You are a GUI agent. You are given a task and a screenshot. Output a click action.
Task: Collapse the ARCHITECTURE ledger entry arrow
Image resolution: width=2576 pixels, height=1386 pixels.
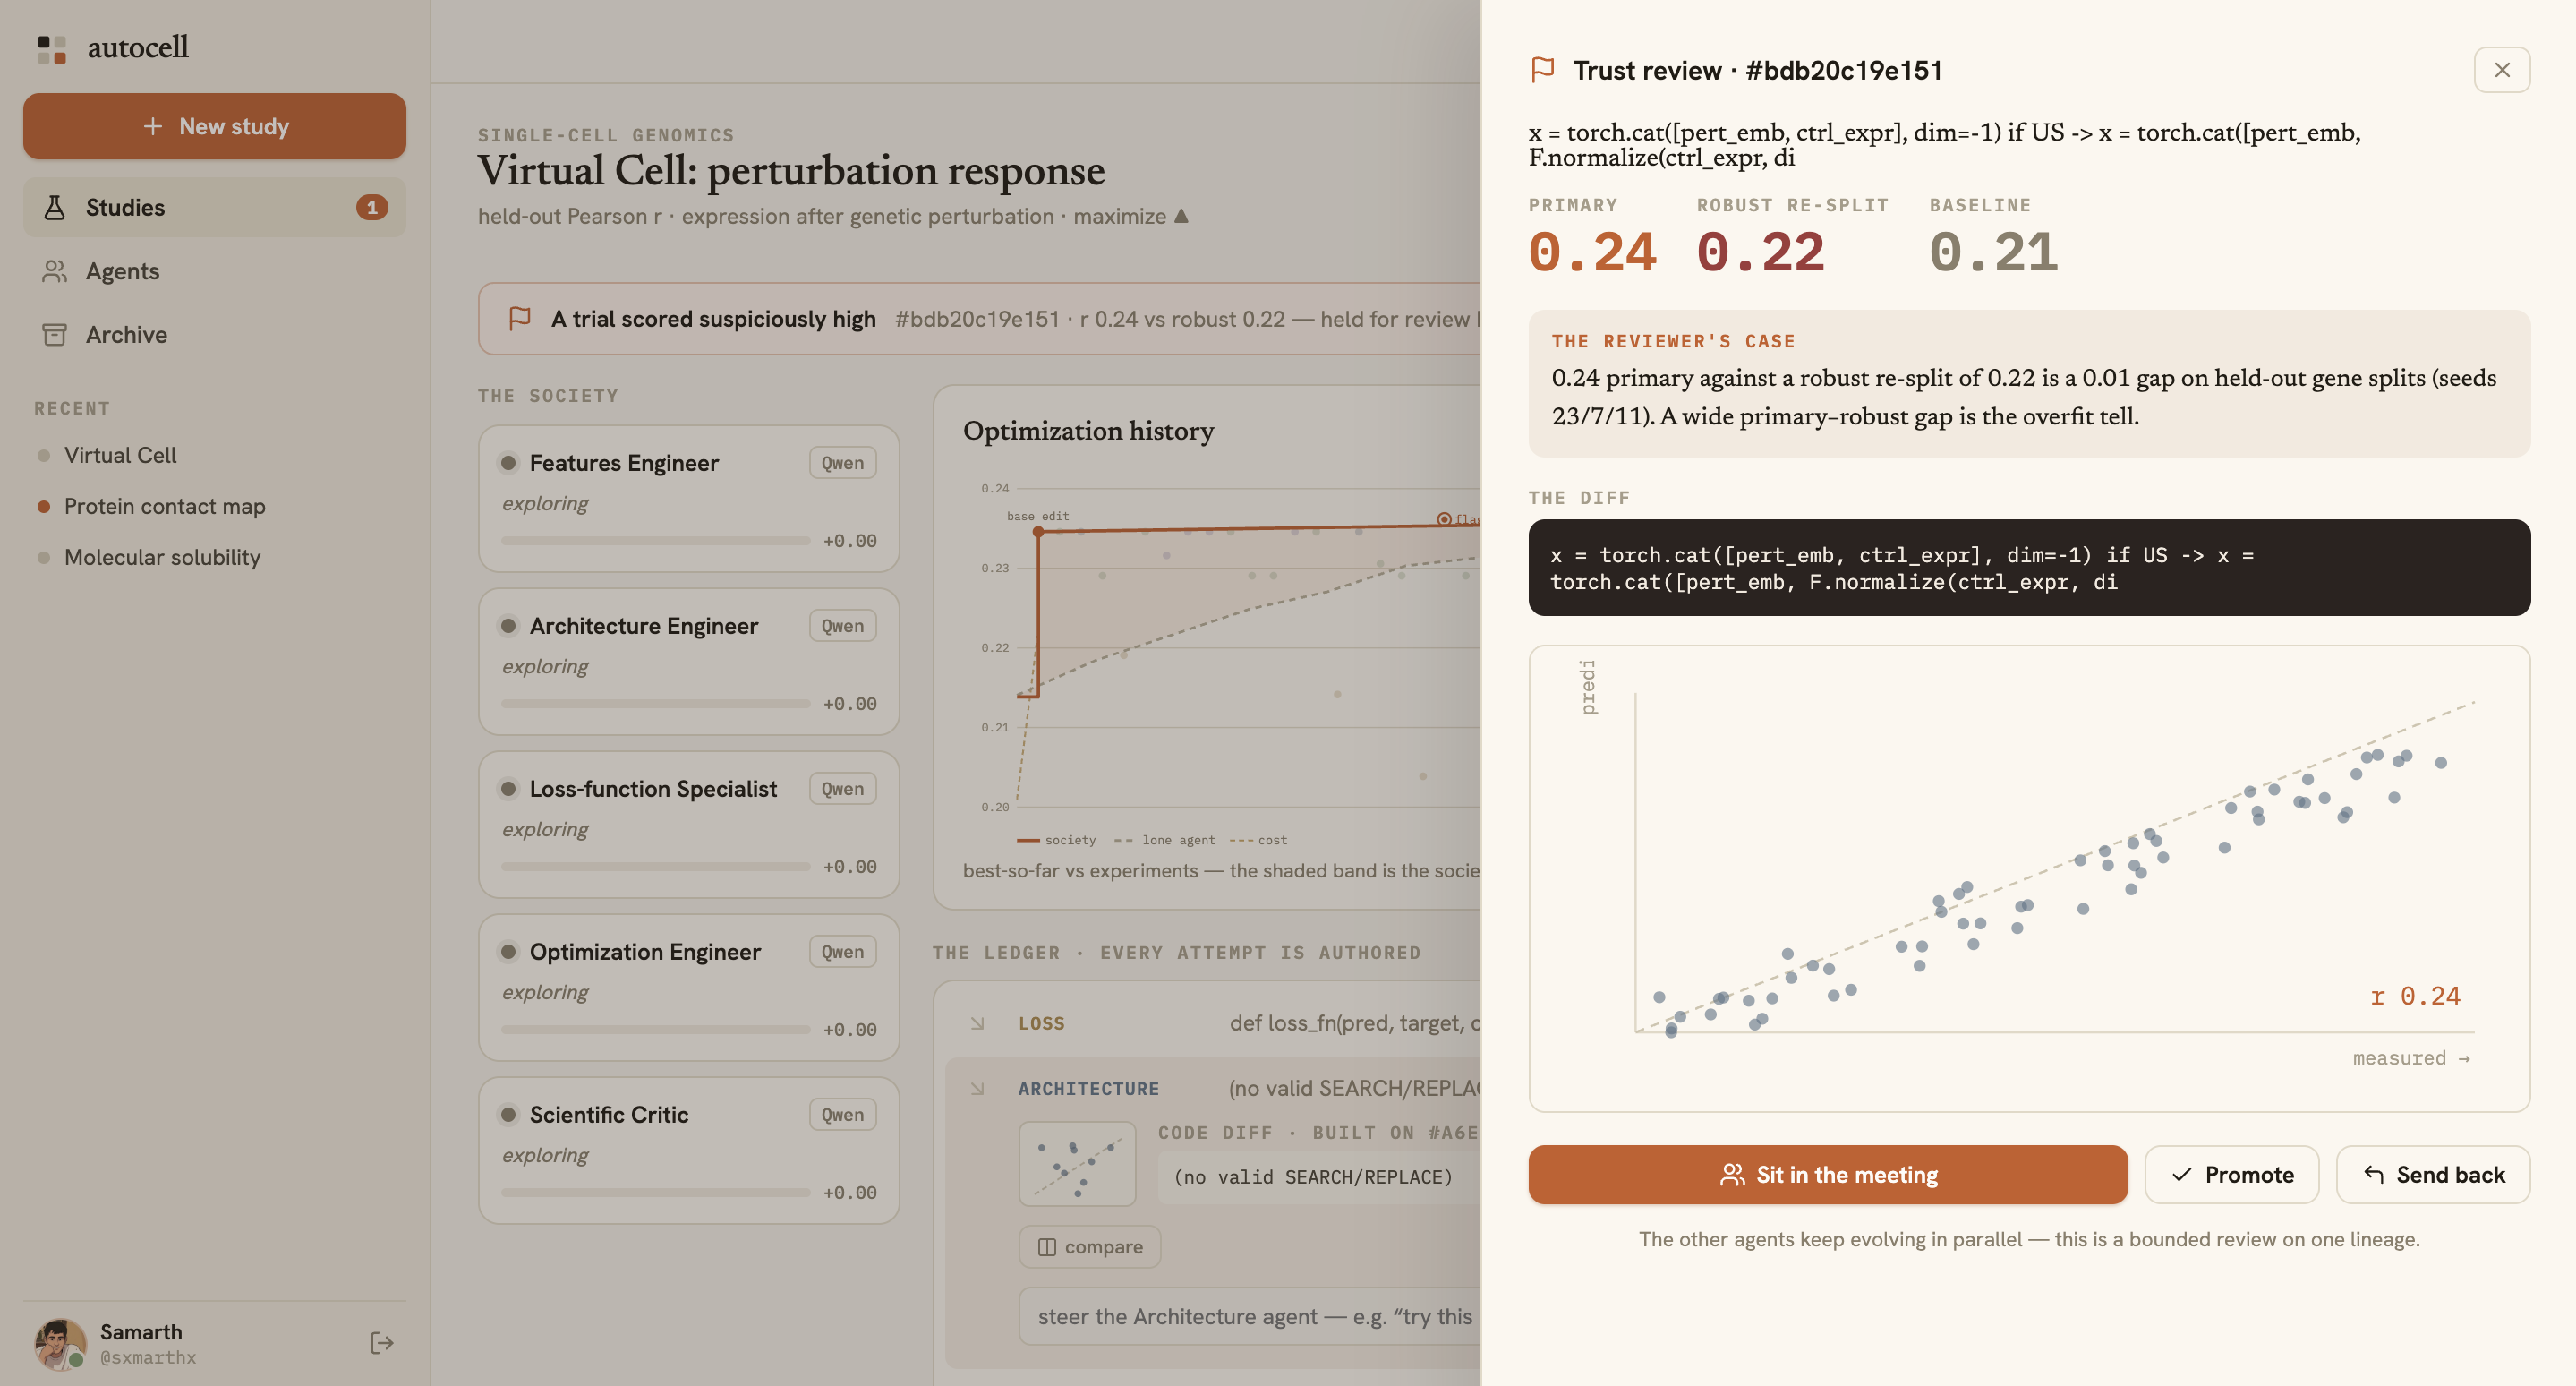(978, 1088)
